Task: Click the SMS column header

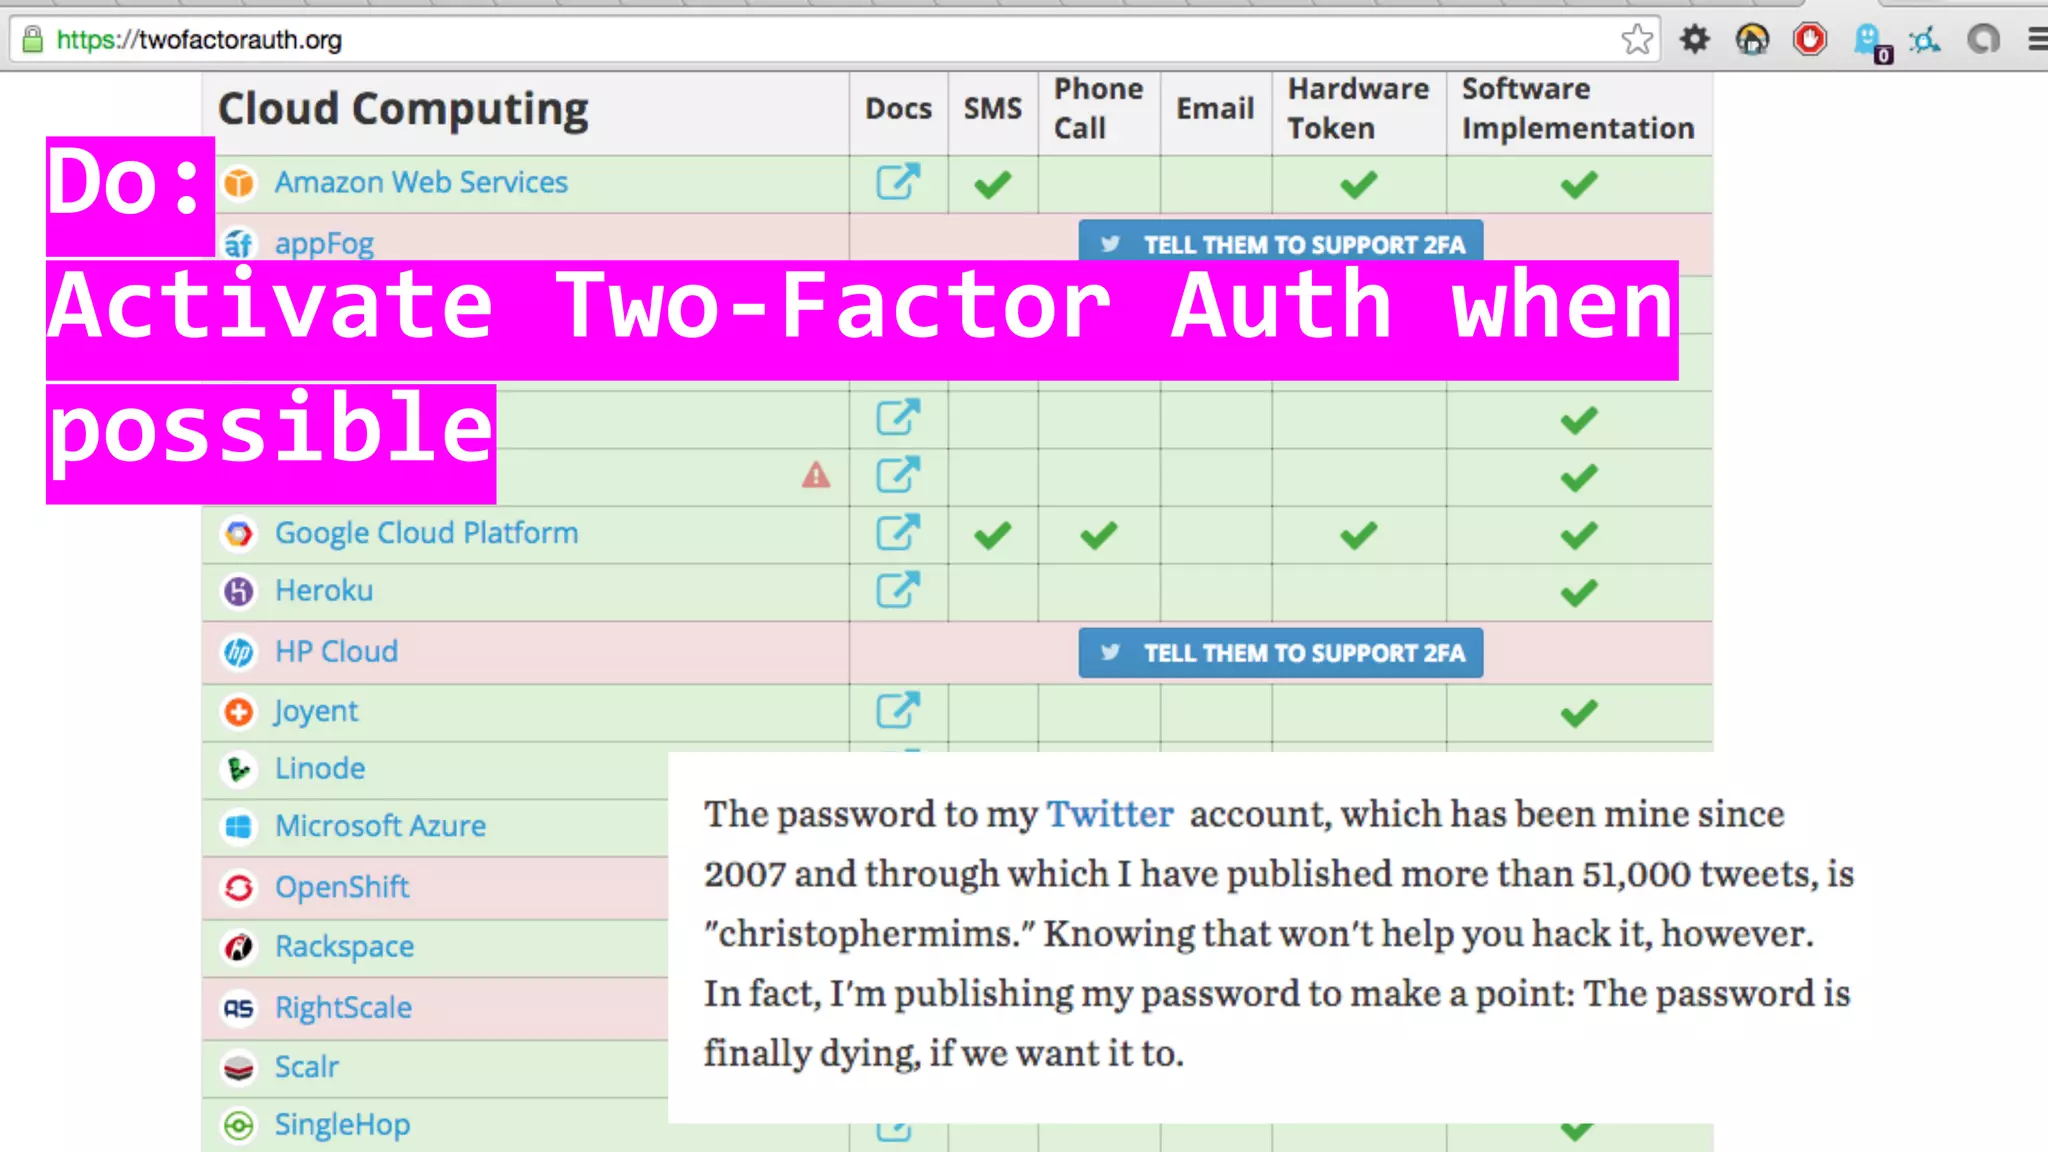Action: [x=993, y=109]
